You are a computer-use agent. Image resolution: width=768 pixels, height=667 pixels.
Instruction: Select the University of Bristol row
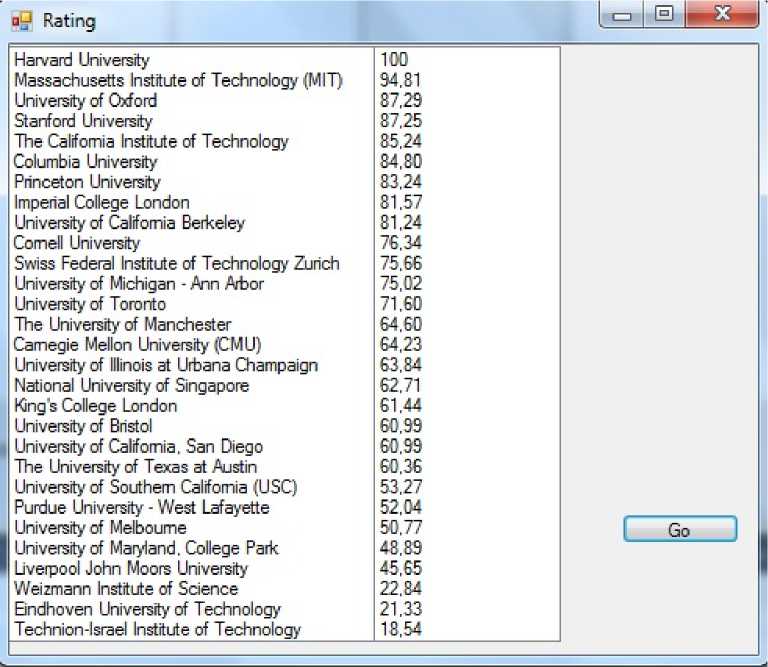tap(83, 426)
